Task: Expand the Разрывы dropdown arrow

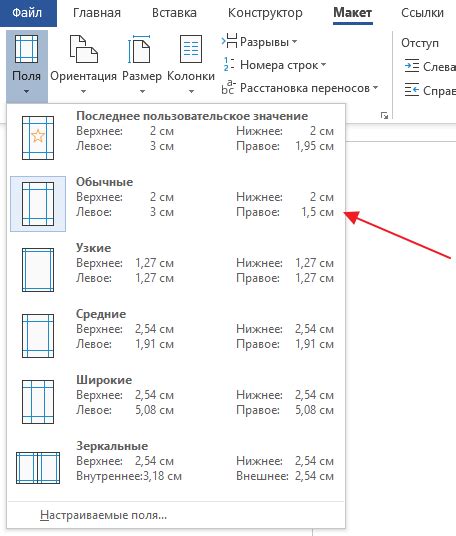Action: (294, 42)
